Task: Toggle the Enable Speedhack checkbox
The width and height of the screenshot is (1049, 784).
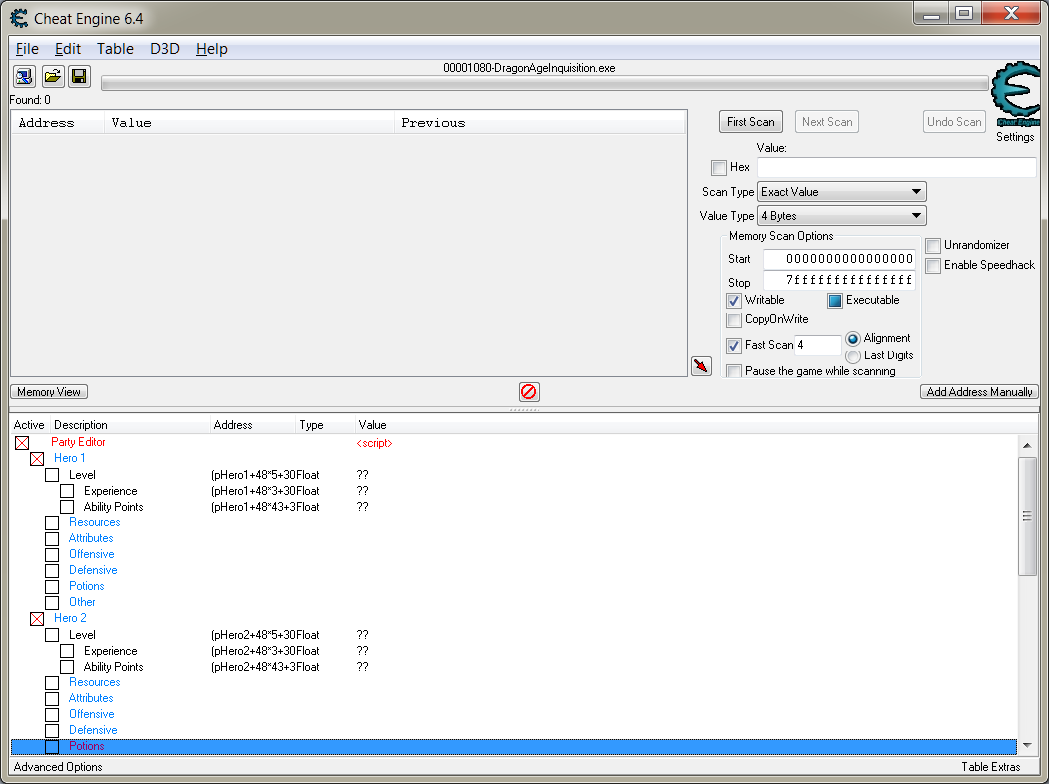Action: point(933,266)
